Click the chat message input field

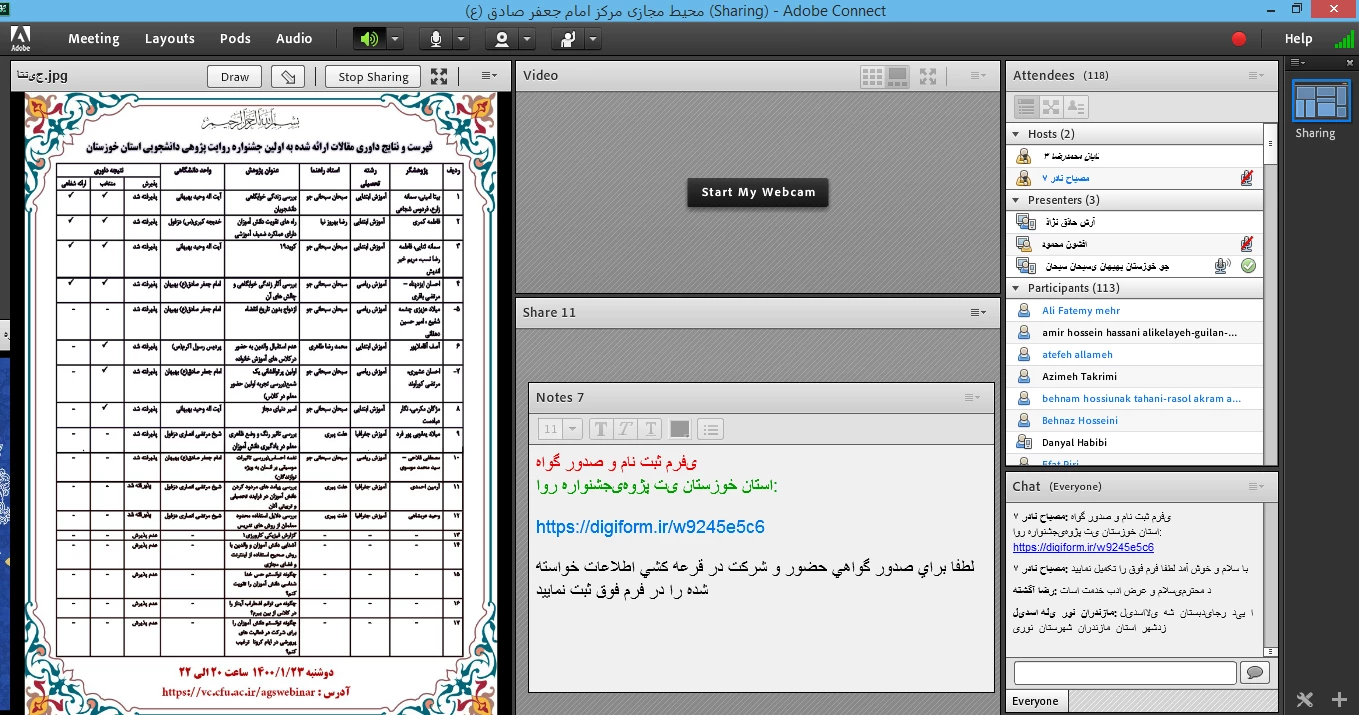click(1124, 673)
